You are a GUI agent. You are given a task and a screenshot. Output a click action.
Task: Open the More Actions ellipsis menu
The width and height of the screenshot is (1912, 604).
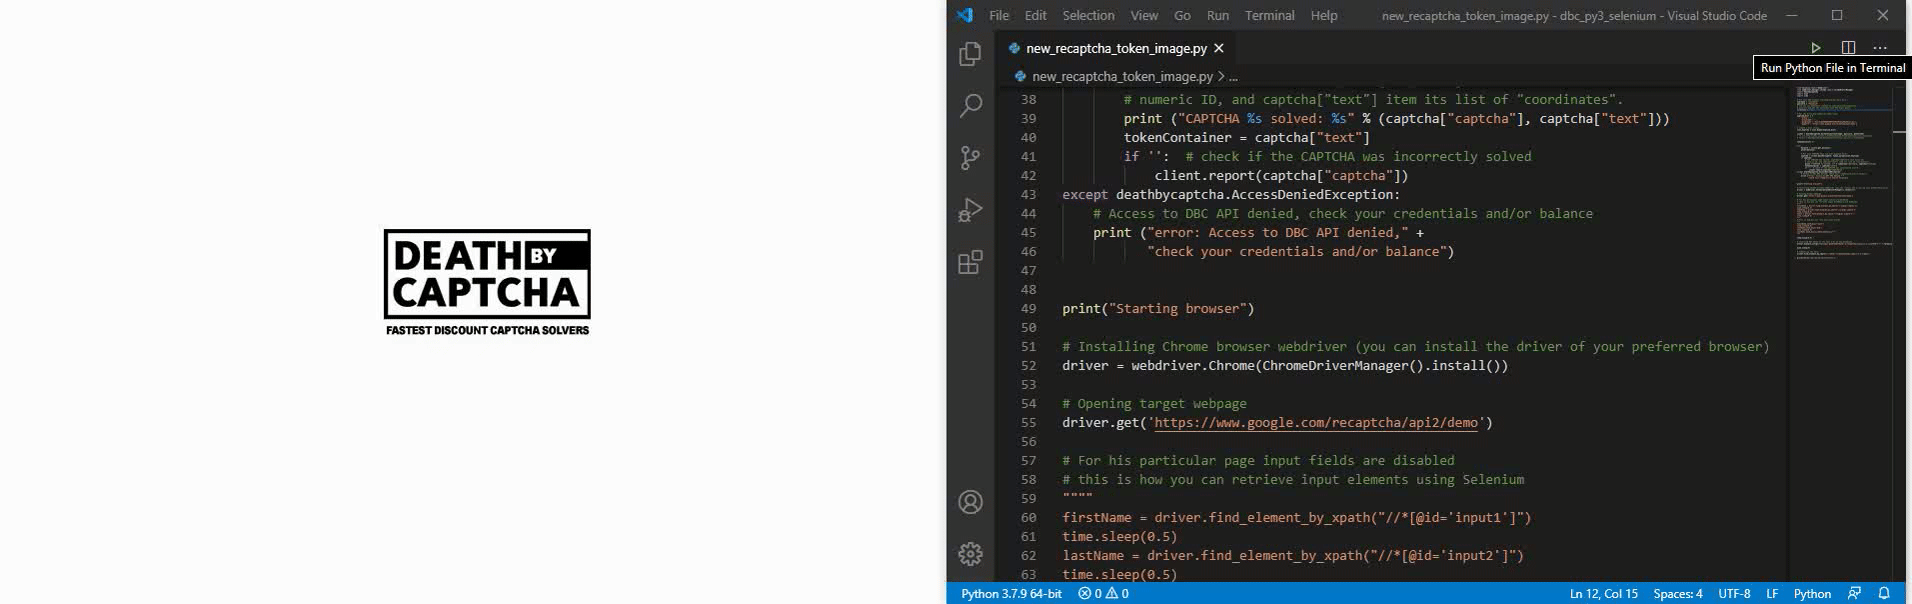click(1880, 48)
